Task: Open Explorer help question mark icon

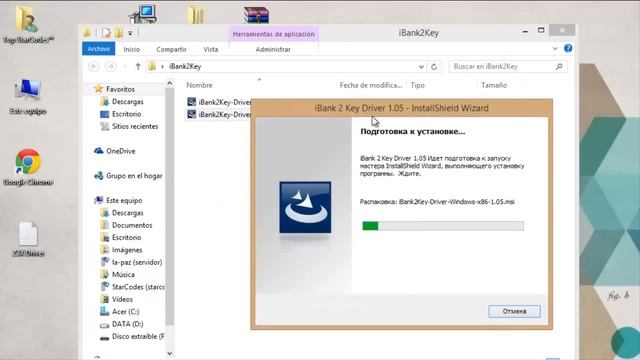Action: pos(568,48)
